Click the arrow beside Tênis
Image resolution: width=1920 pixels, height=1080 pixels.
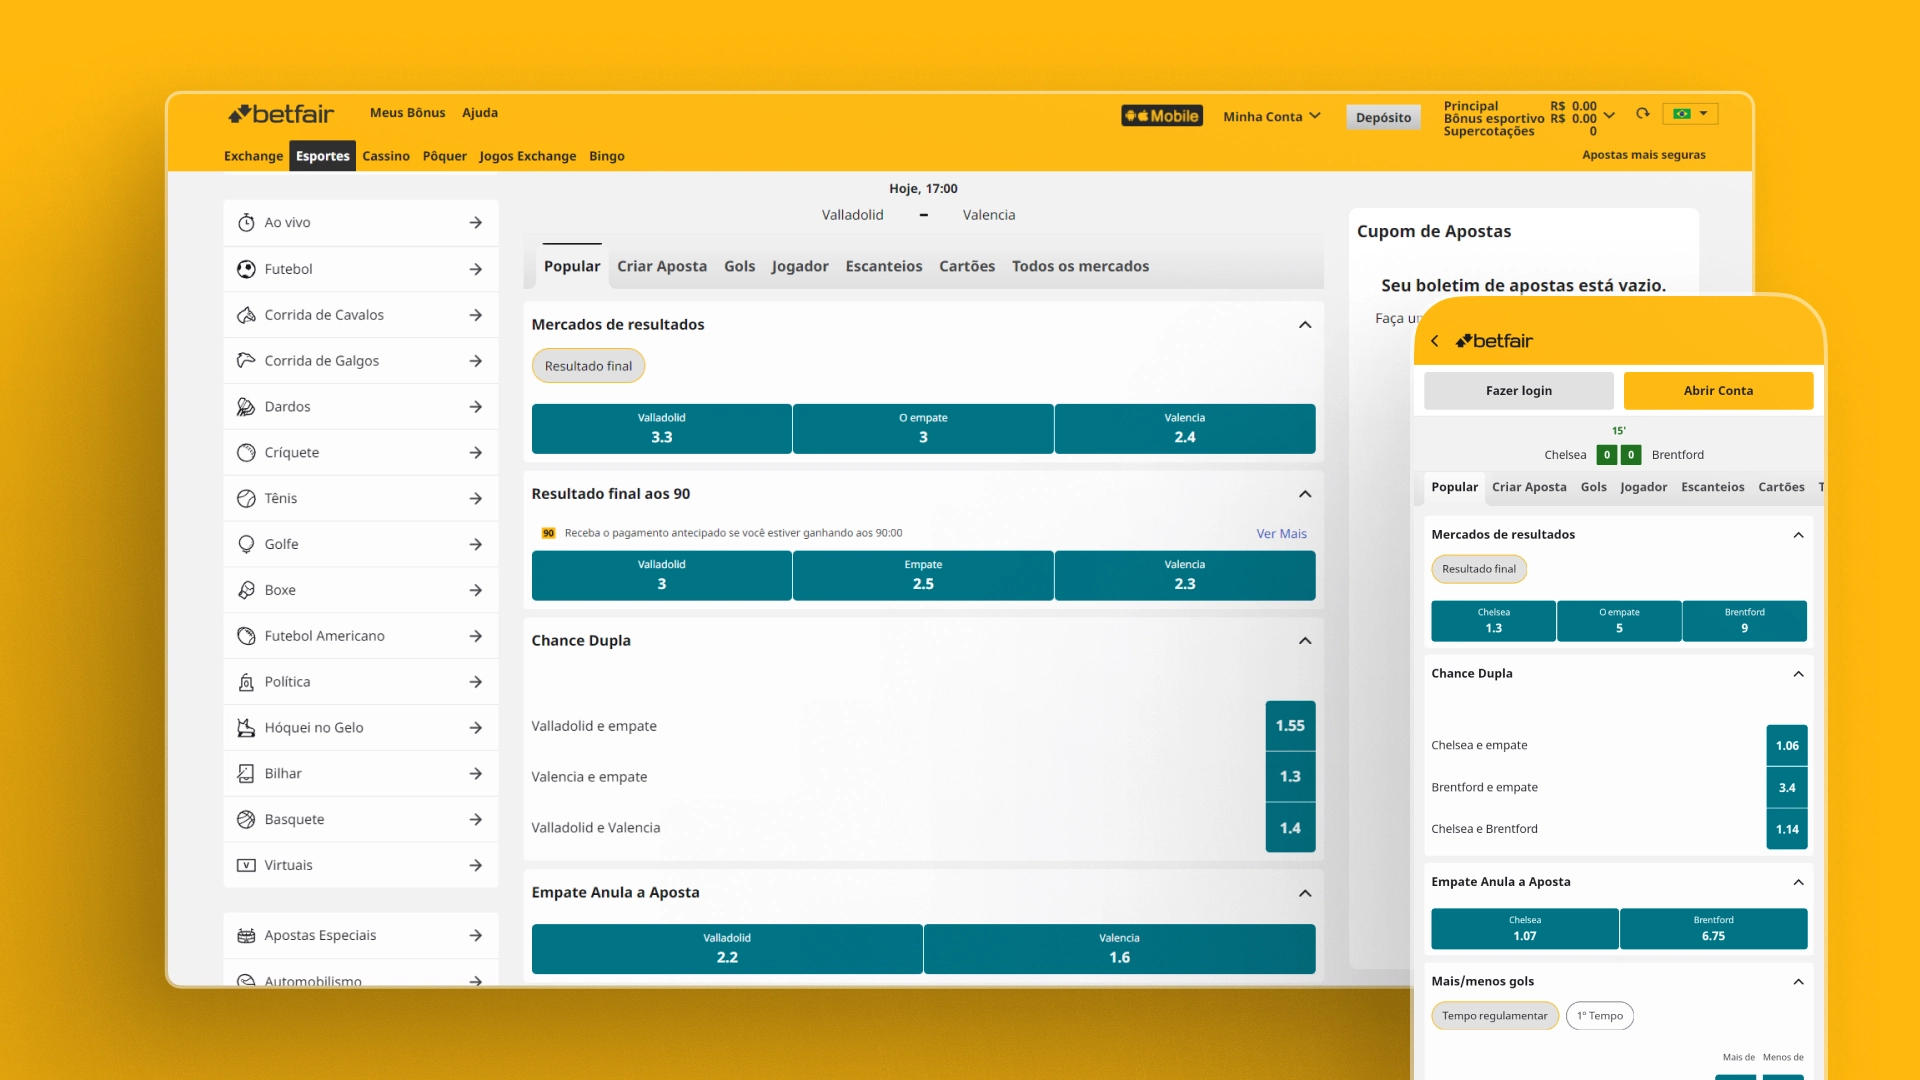click(x=476, y=499)
